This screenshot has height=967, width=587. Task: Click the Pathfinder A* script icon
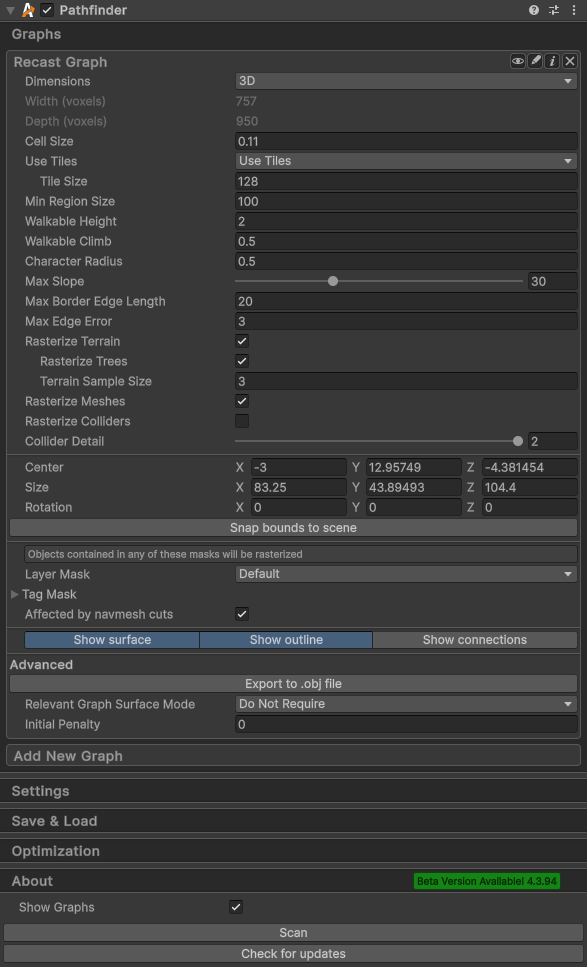click(28, 10)
